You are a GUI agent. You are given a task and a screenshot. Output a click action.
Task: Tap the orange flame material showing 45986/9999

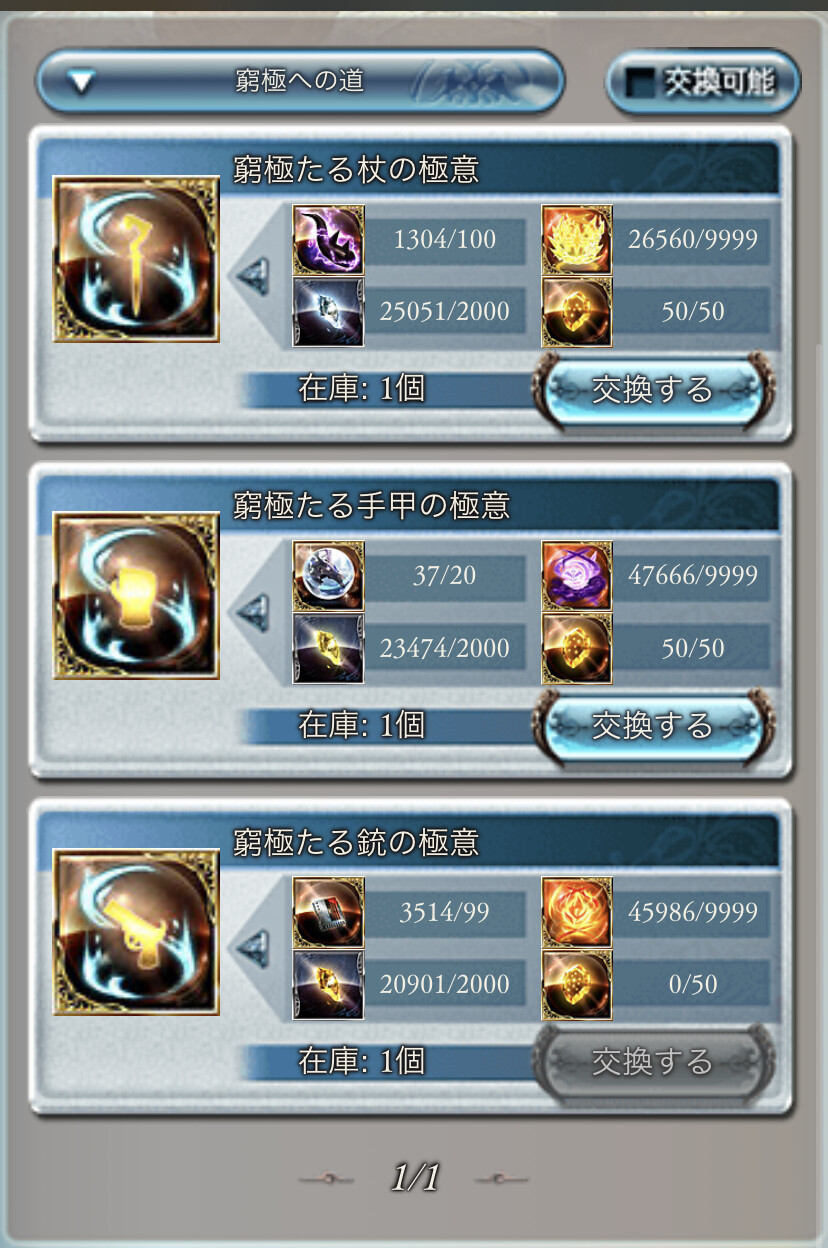(x=577, y=912)
